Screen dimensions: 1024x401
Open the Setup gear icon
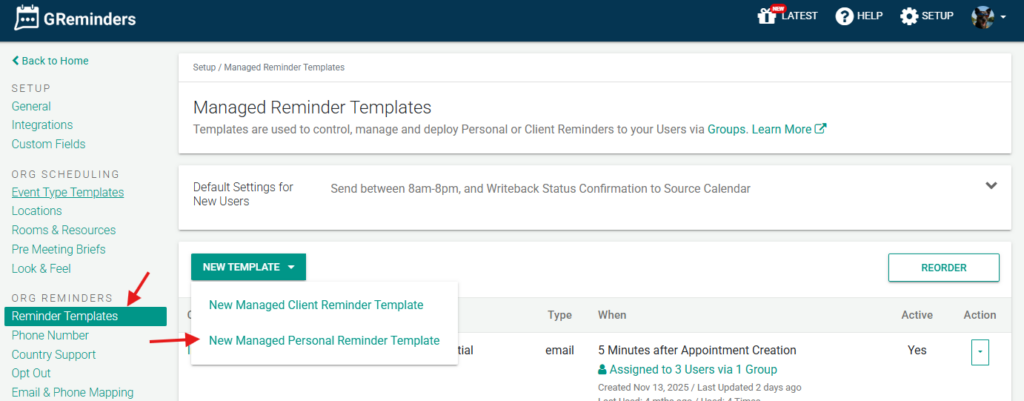point(909,16)
